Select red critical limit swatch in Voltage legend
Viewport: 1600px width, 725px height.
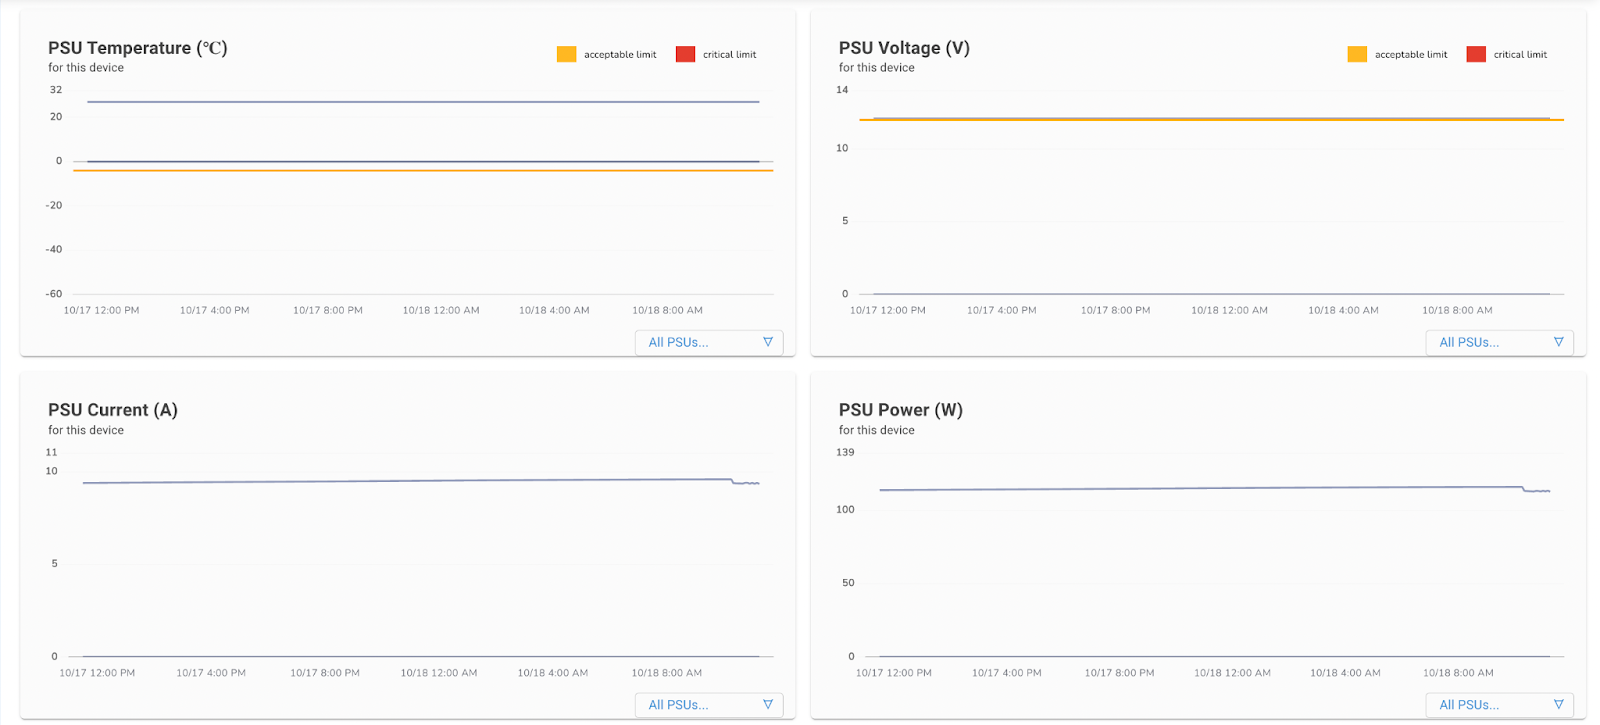coord(1476,54)
